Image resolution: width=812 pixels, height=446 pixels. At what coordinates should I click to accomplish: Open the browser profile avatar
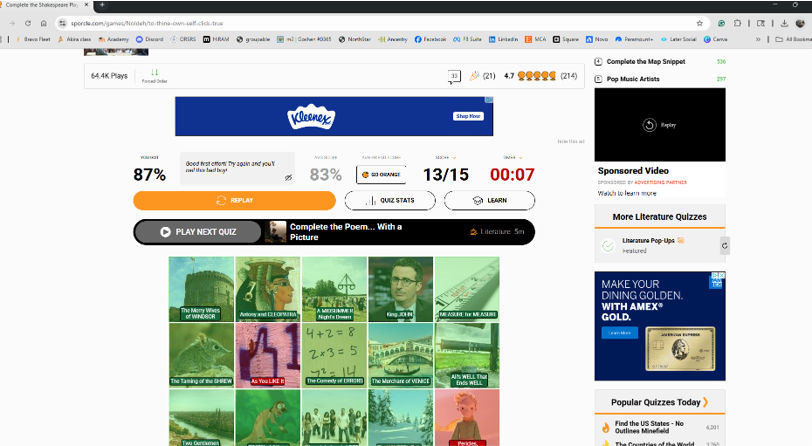[800, 23]
